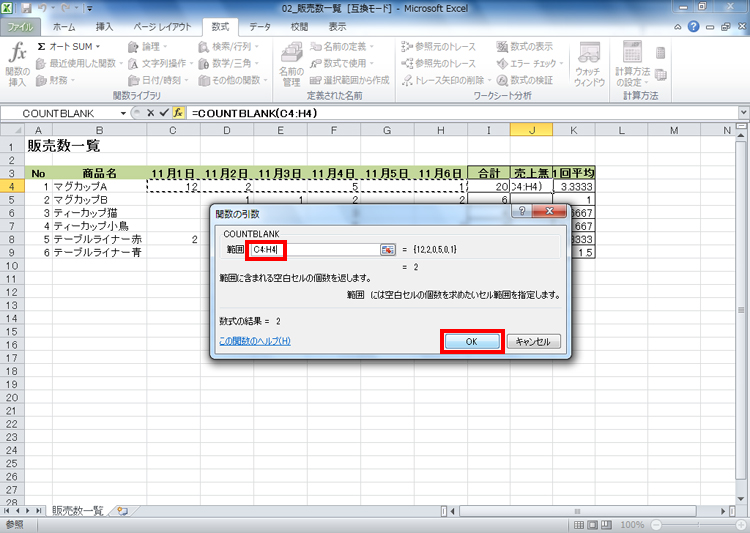This screenshot has width=750, height=533.
Task: Click the キャンセル button
Action: point(533,342)
